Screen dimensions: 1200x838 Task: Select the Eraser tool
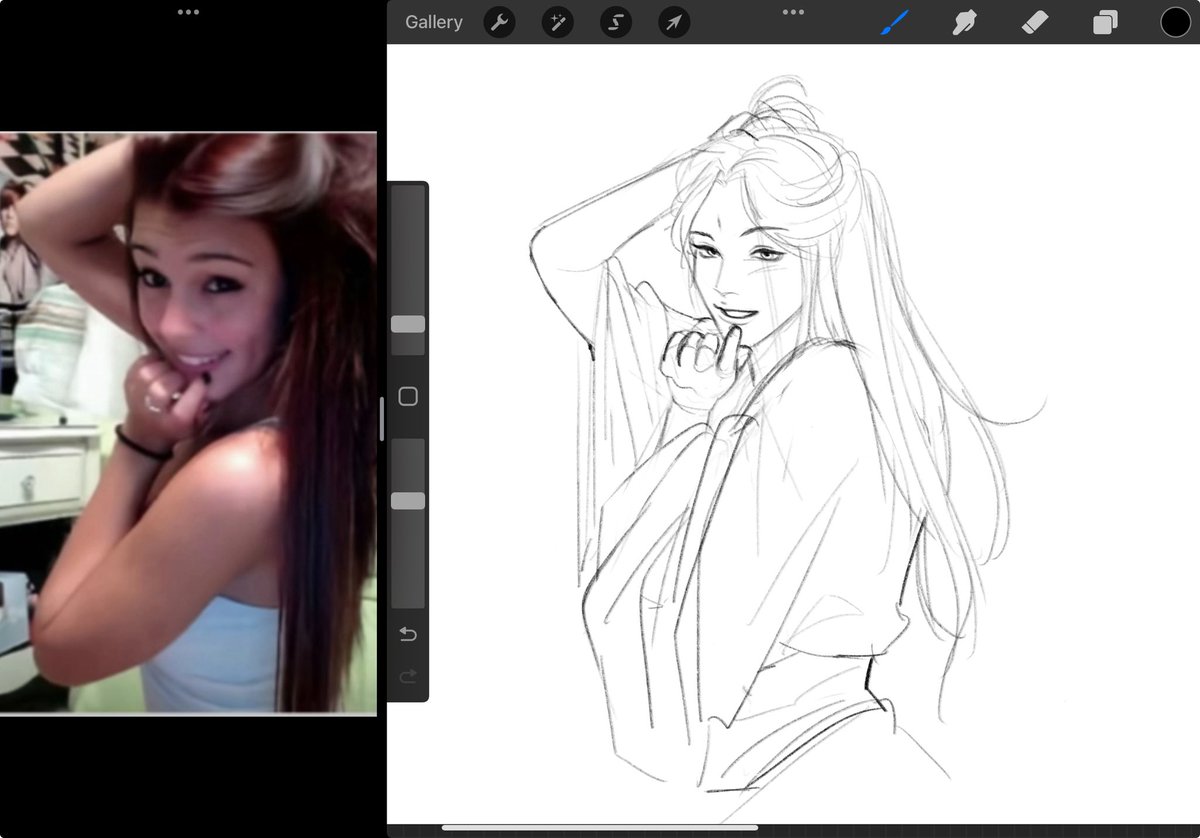(x=1034, y=21)
